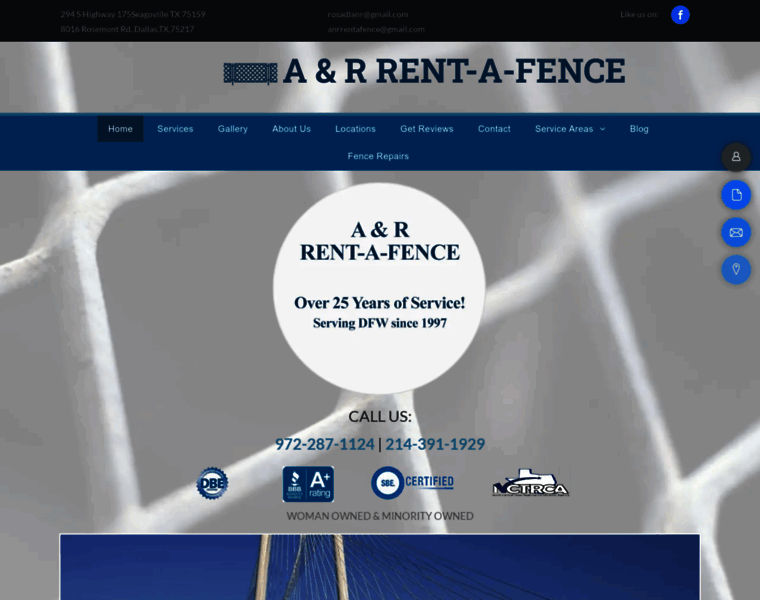Click the 8016 Rosemont Rd Dallas address
Image resolution: width=760 pixels, height=600 pixels.
[x=127, y=29]
